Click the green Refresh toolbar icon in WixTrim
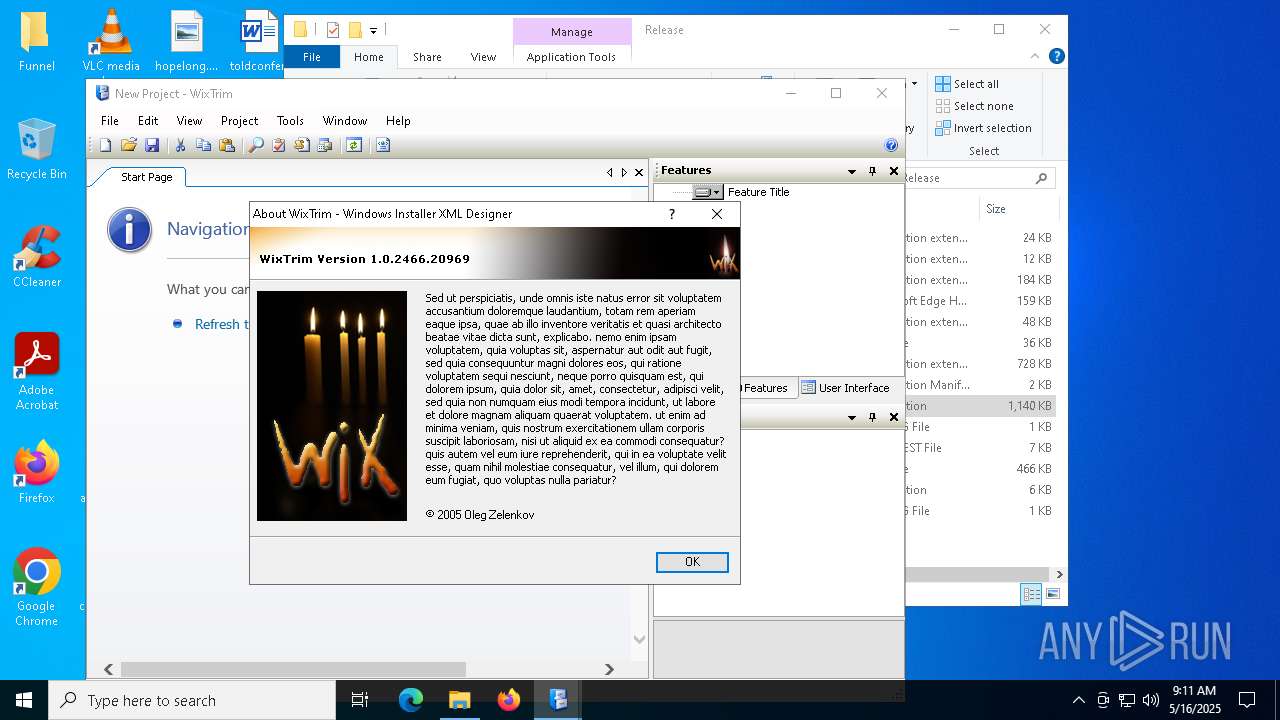Screen dimensions: 1280x720 (354, 145)
